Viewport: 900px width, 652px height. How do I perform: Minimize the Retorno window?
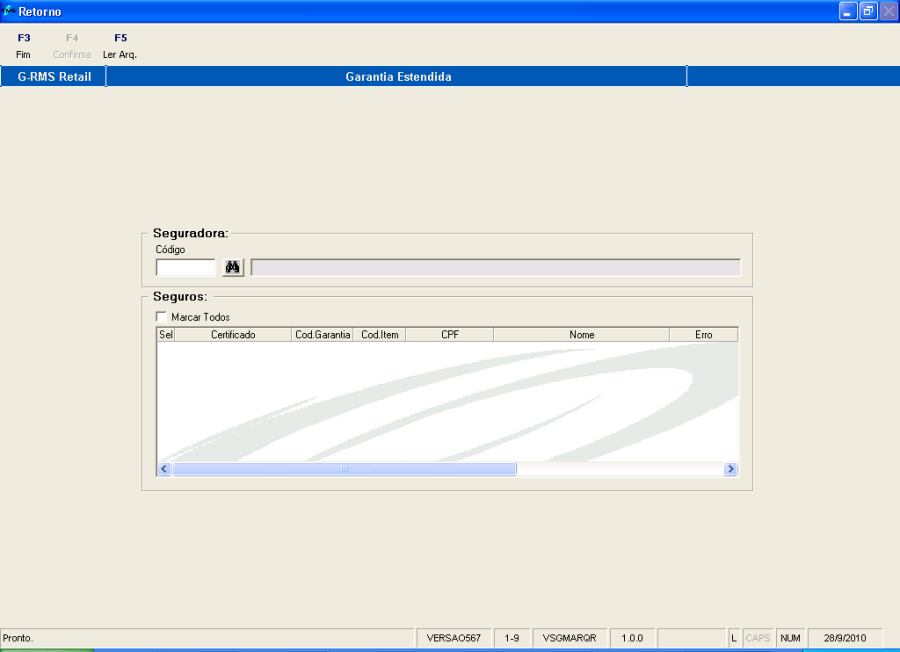tap(848, 11)
